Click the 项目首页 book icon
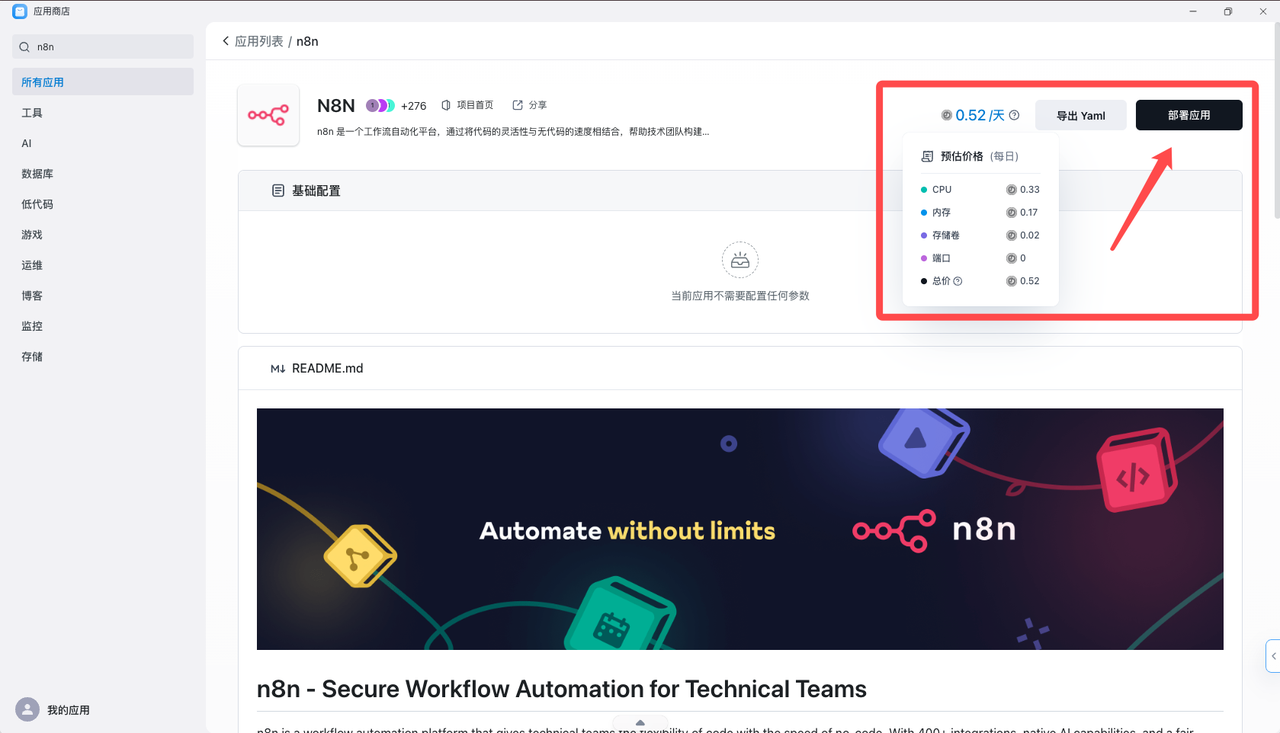Screen dimensions: 1280x733 click(446, 105)
